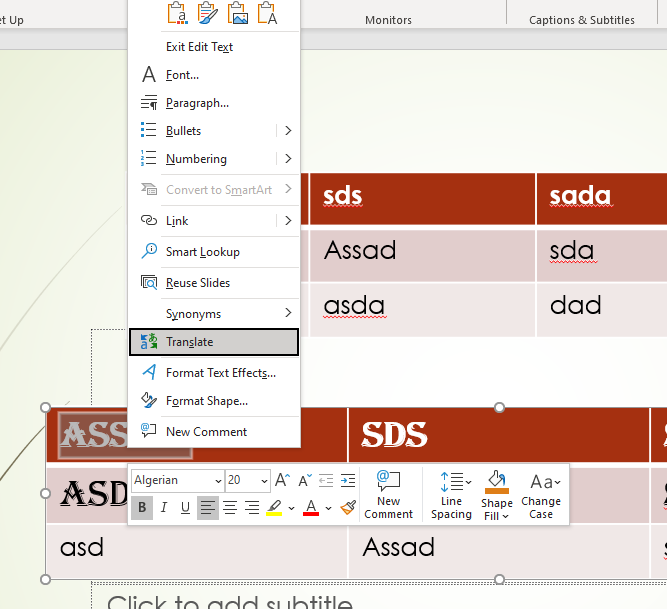The width and height of the screenshot is (667, 609).
Task: Align text left
Action: tap(208, 507)
